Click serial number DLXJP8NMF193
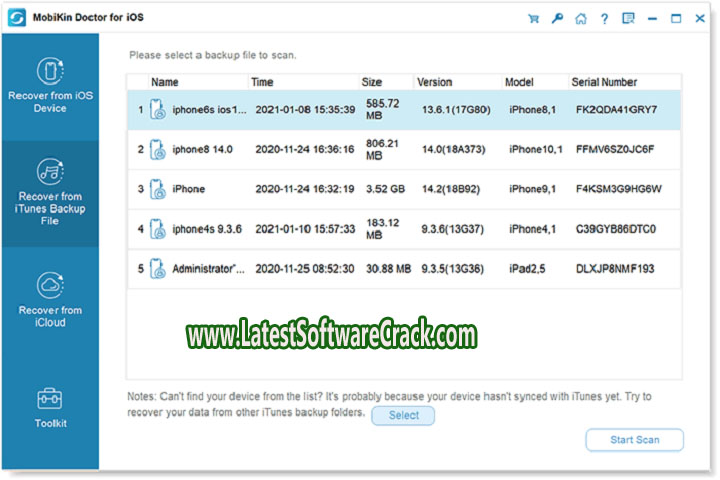 point(615,269)
